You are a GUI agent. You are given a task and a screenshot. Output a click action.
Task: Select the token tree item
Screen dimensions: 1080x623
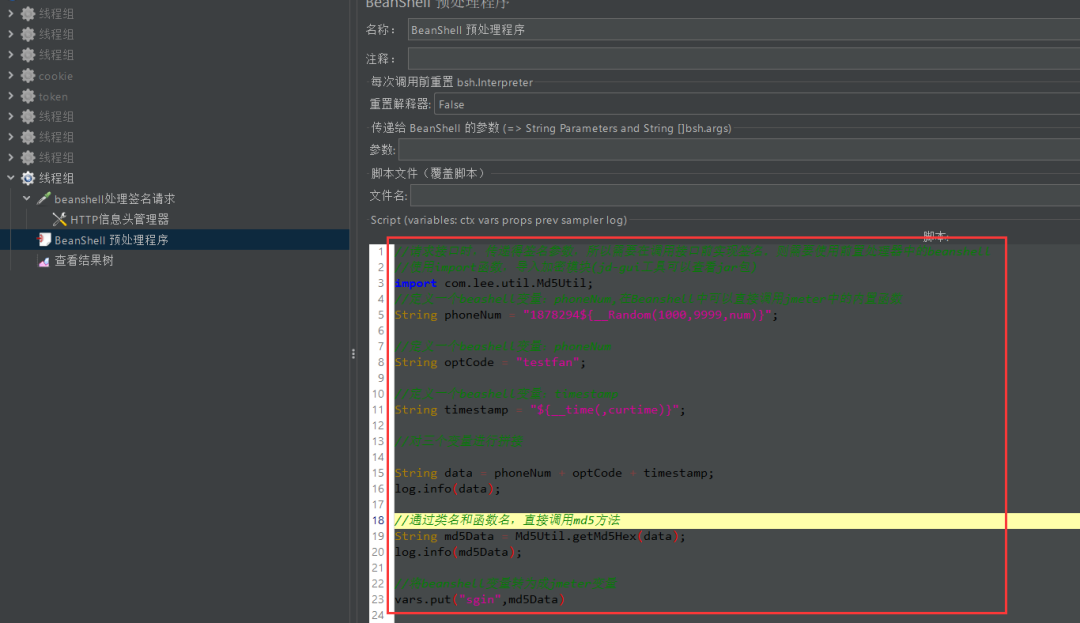[x=53, y=96]
